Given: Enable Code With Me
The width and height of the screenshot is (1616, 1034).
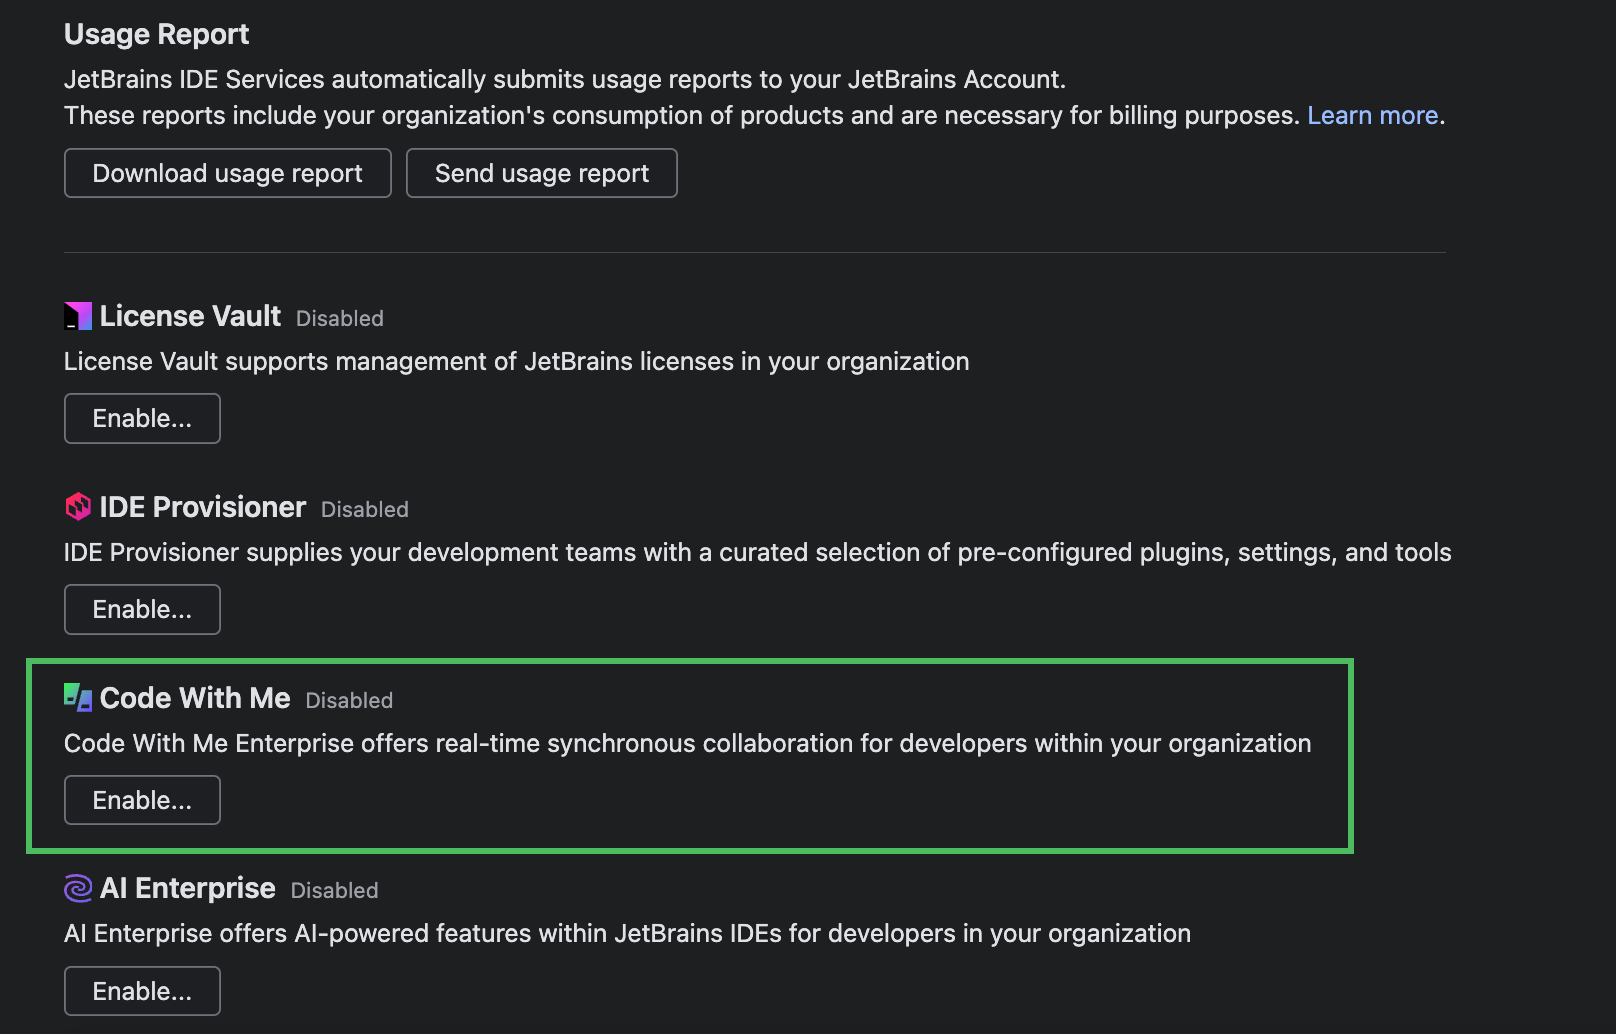Looking at the screenshot, I should 141,799.
